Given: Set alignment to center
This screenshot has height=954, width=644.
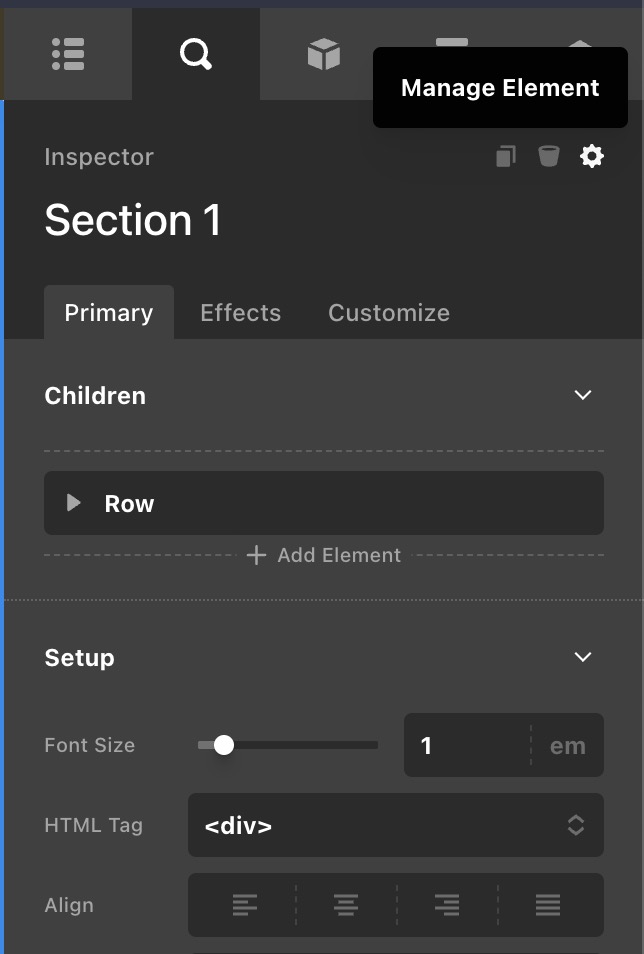Looking at the screenshot, I should pos(346,905).
